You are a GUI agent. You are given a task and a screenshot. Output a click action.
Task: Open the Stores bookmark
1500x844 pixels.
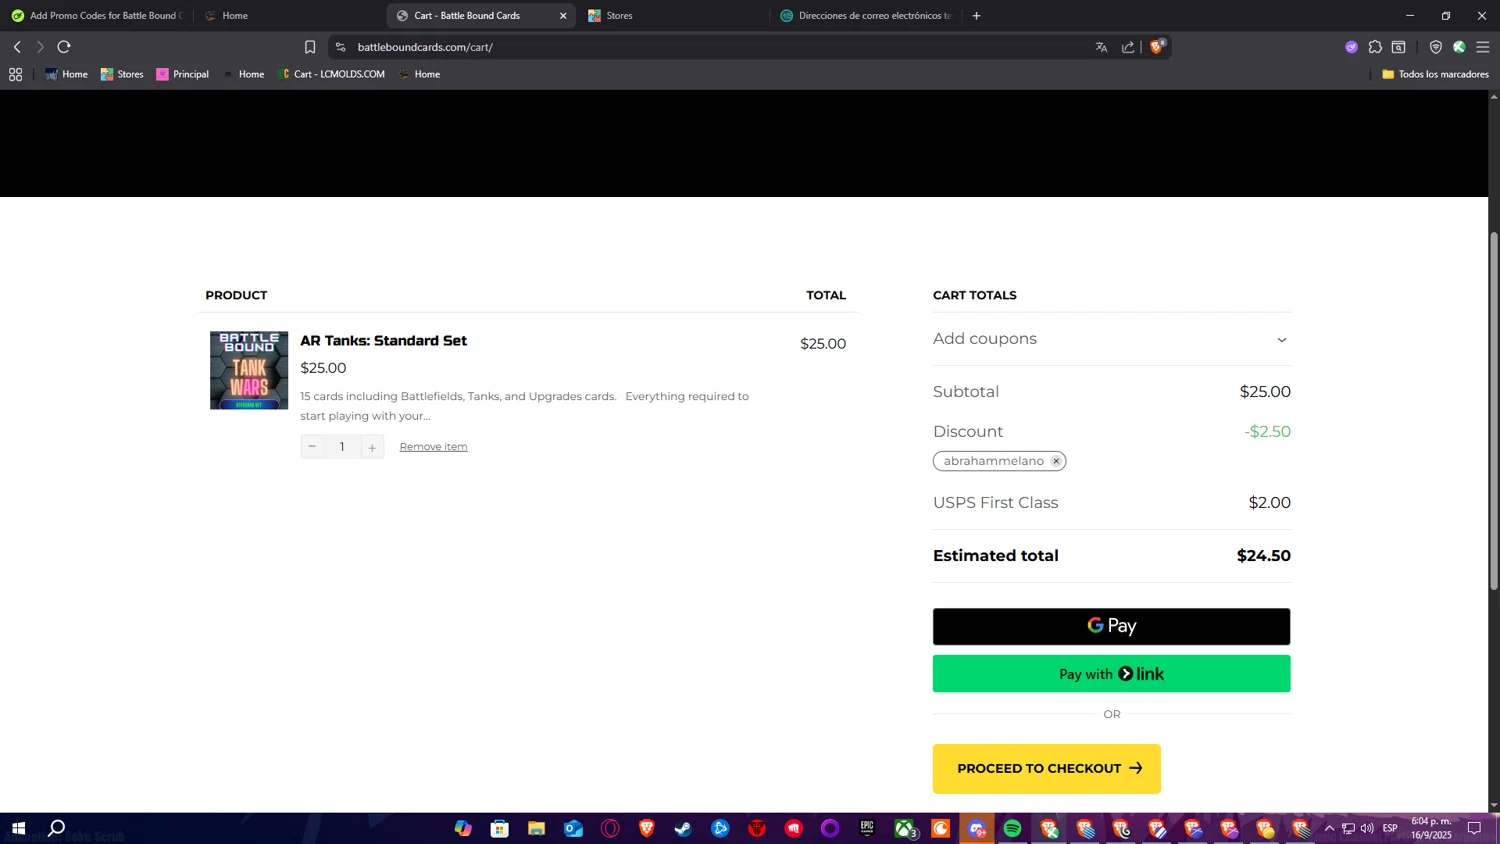(x=122, y=74)
